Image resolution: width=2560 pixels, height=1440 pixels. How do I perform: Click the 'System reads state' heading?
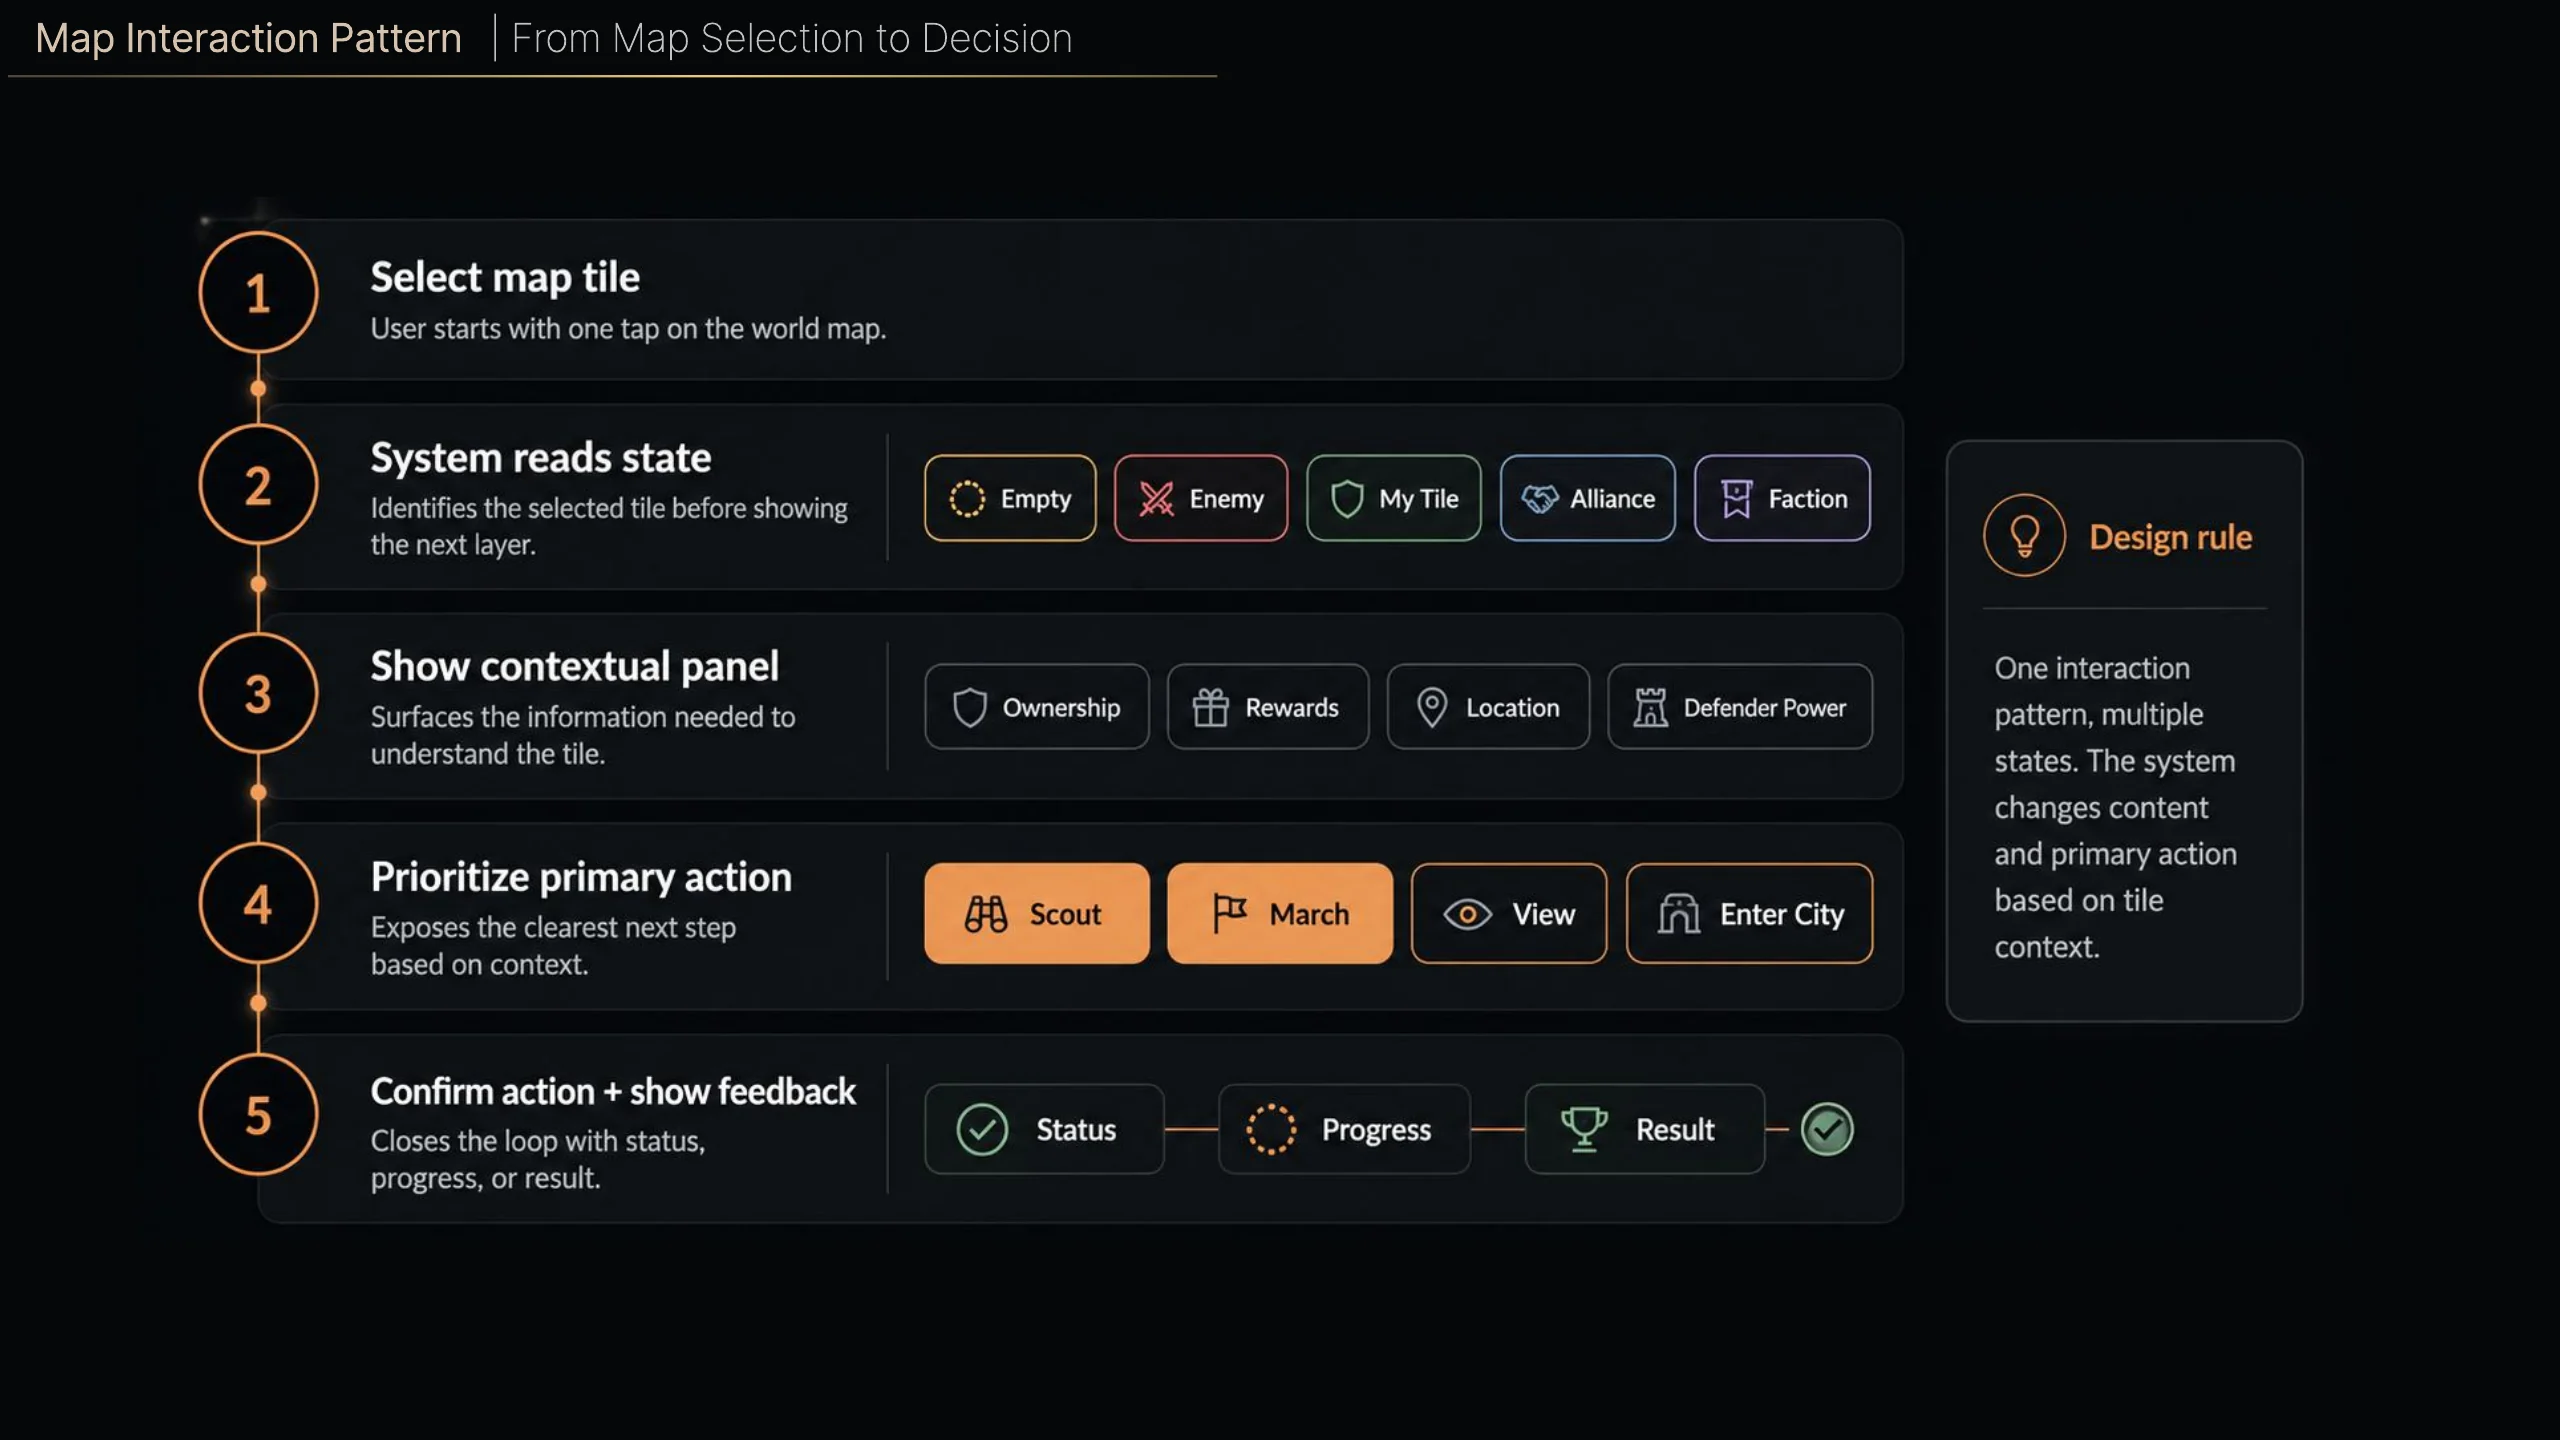tap(541, 457)
